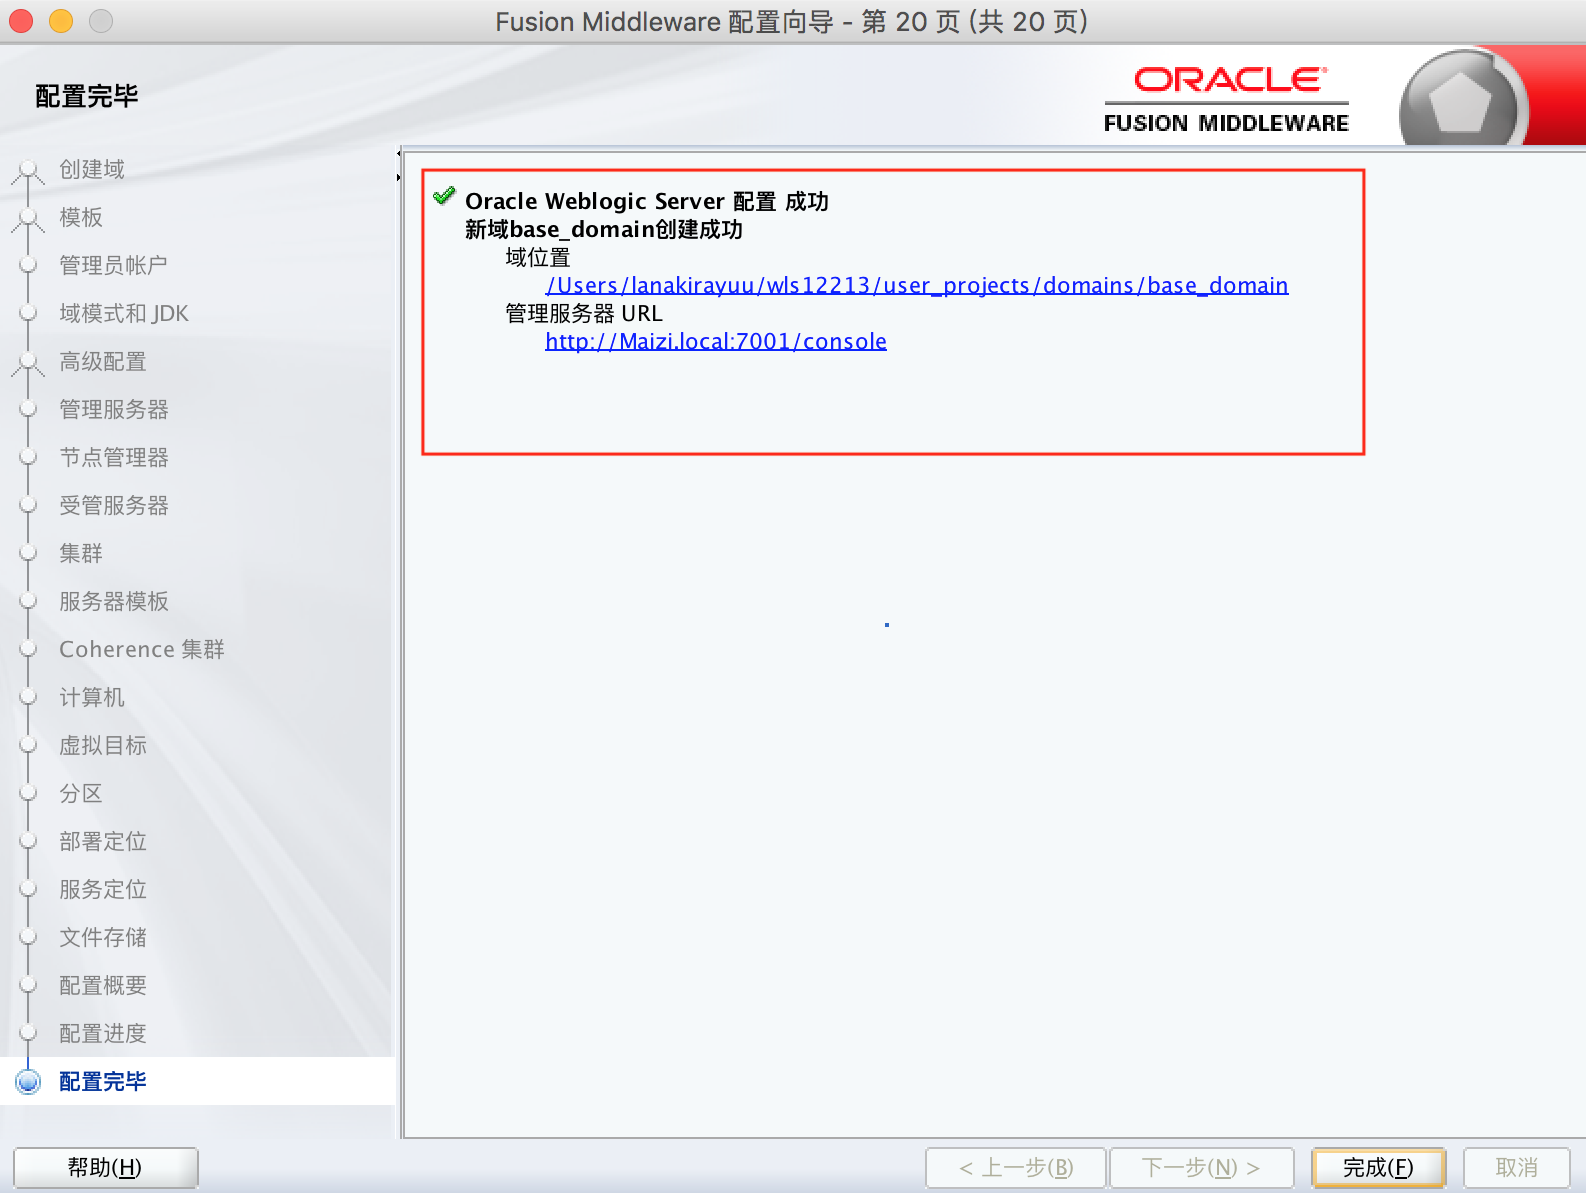Select the 部署定位 step
The height and width of the screenshot is (1193, 1586).
(103, 842)
